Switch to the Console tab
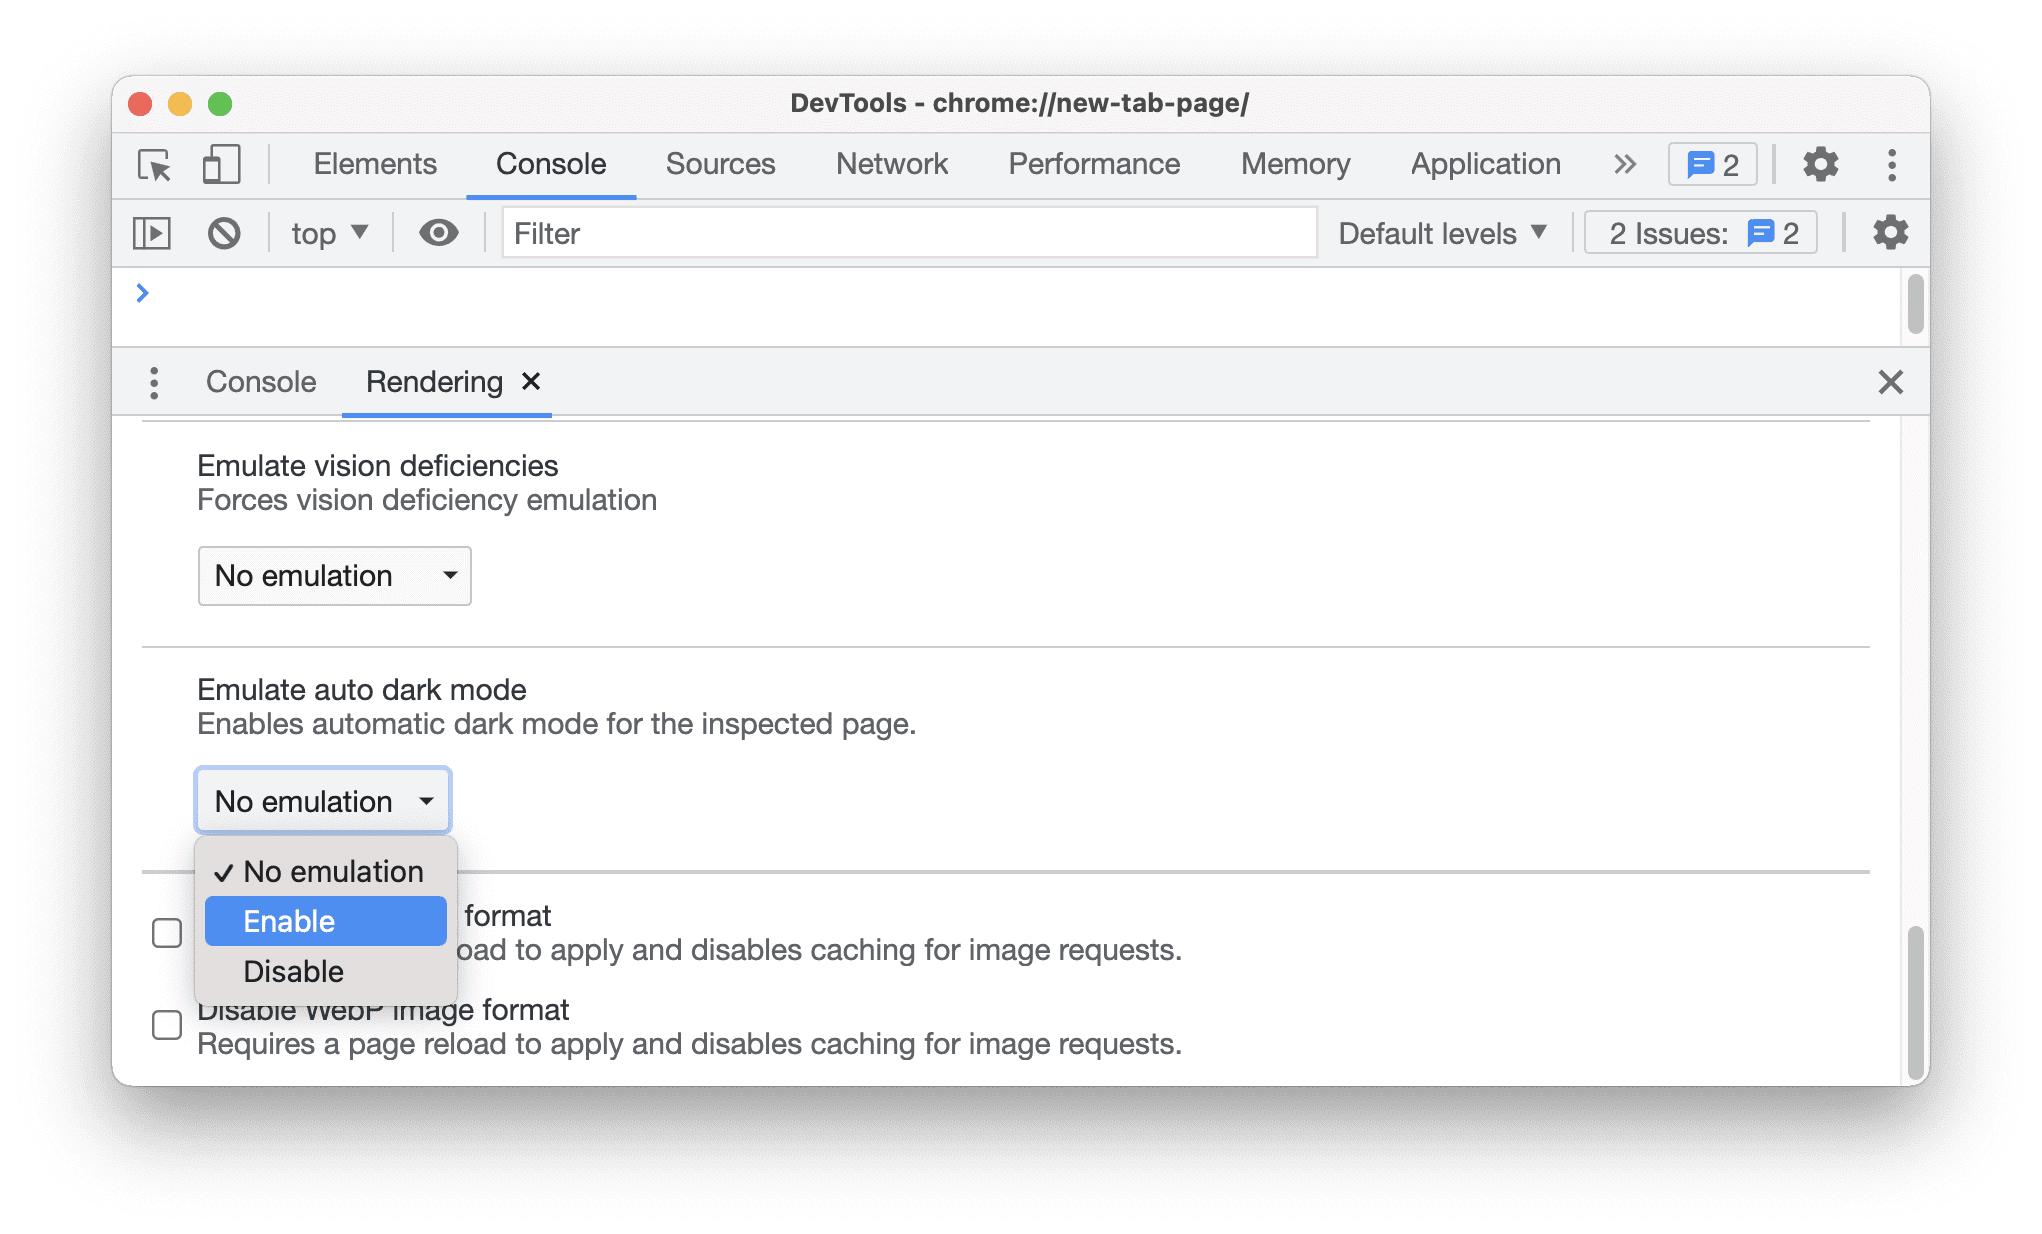2042x1234 pixels. tap(260, 381)
